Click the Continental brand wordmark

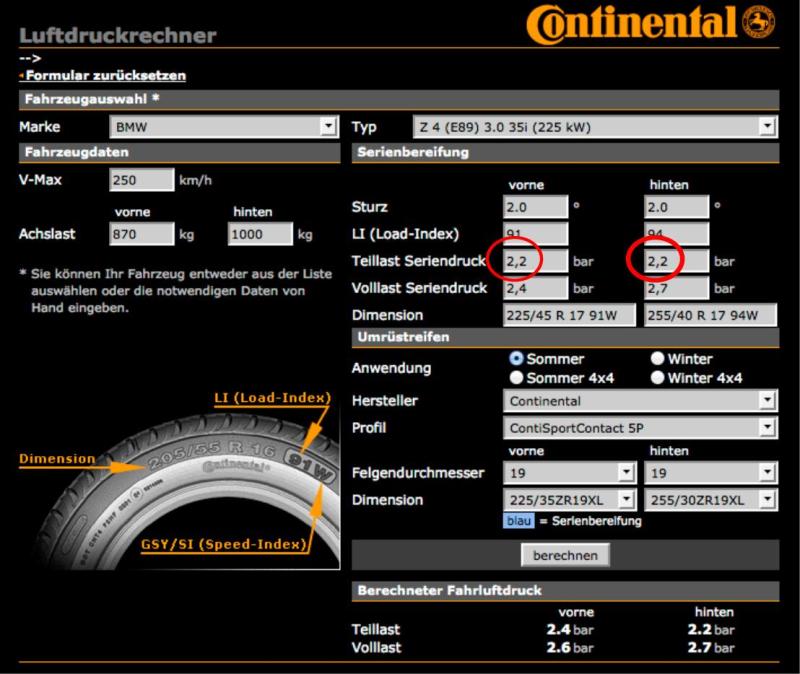pos(640,24)
